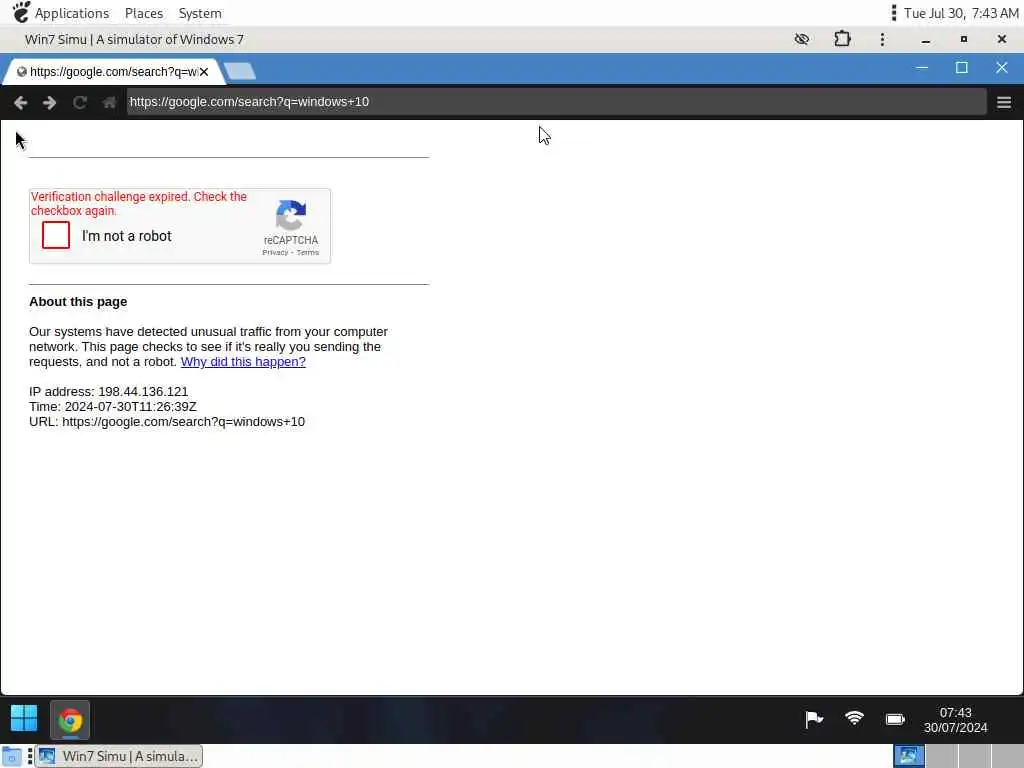Open the extensions puzzle icon
This screenshot has height=768, width=1024.
(842, 39)
